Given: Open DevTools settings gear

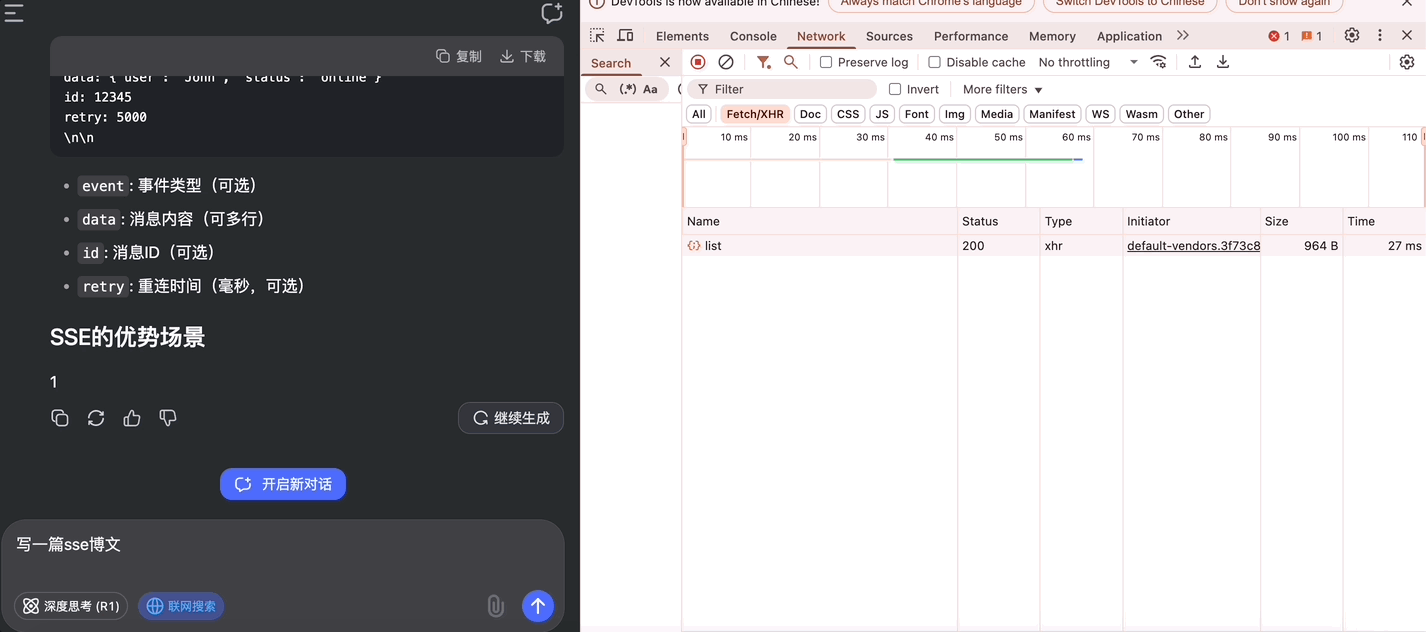Looking at the screenshot, I should click(1352, 35).
